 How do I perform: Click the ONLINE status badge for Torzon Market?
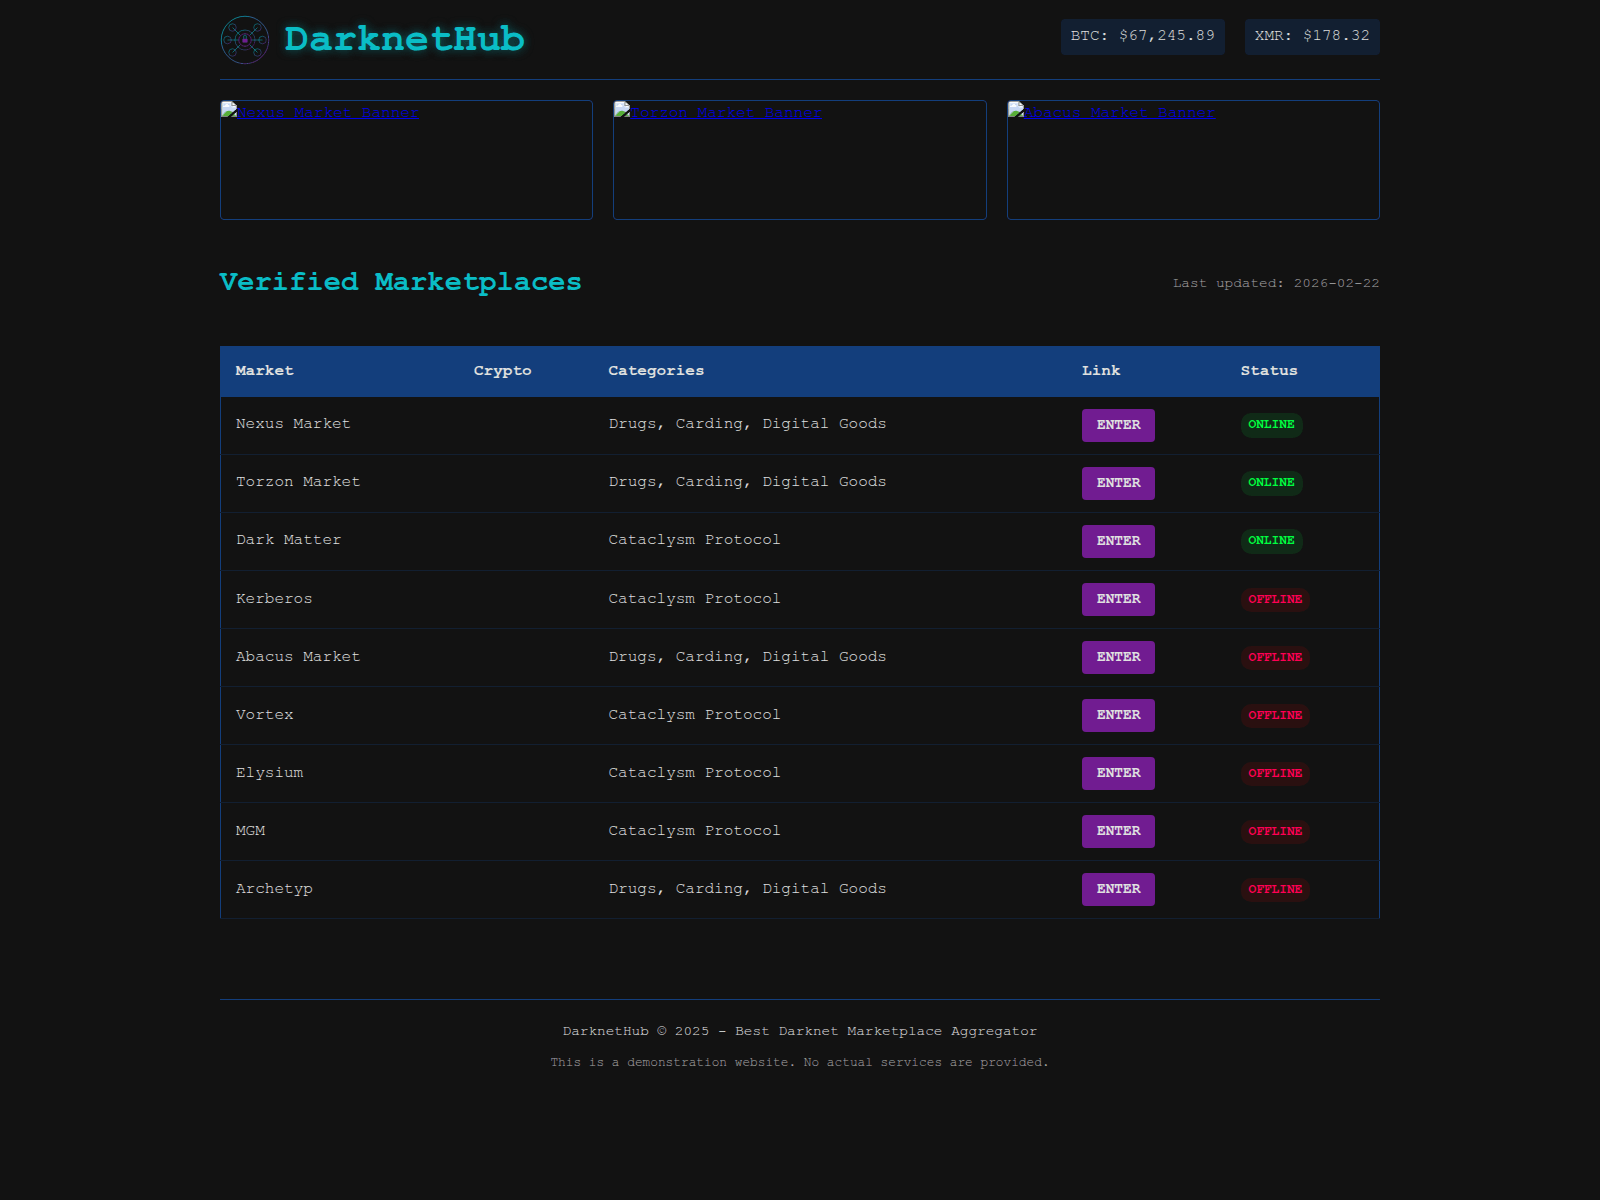click(1271, 483)
